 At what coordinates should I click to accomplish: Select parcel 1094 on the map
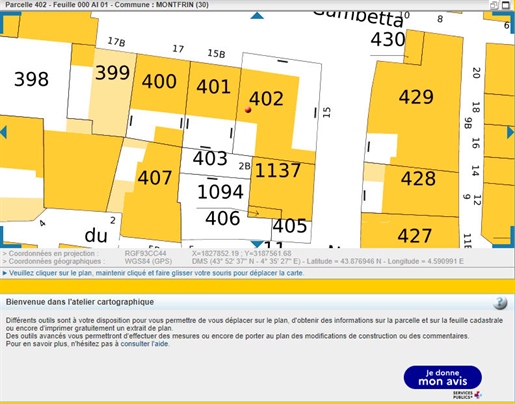[x=220, y=192]
